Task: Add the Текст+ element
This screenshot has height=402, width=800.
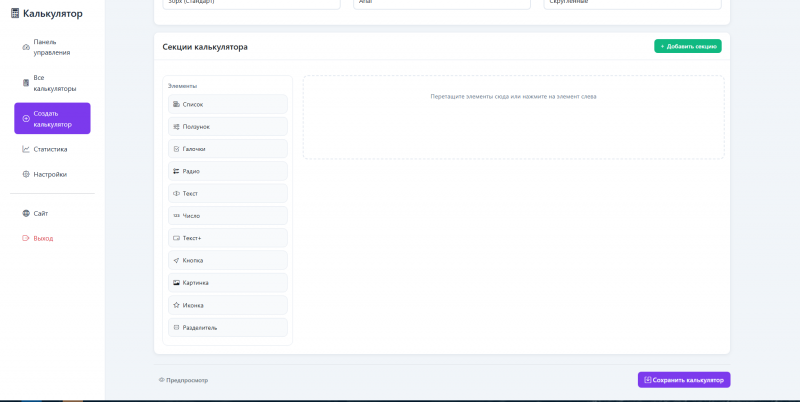Action: click(x=228, y=238)
